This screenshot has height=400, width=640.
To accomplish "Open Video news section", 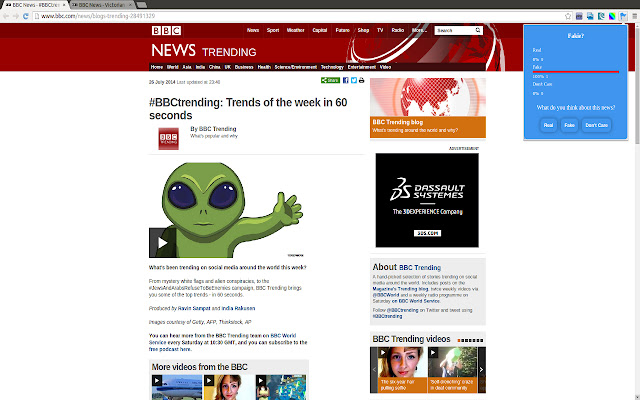I will point(385,67).
